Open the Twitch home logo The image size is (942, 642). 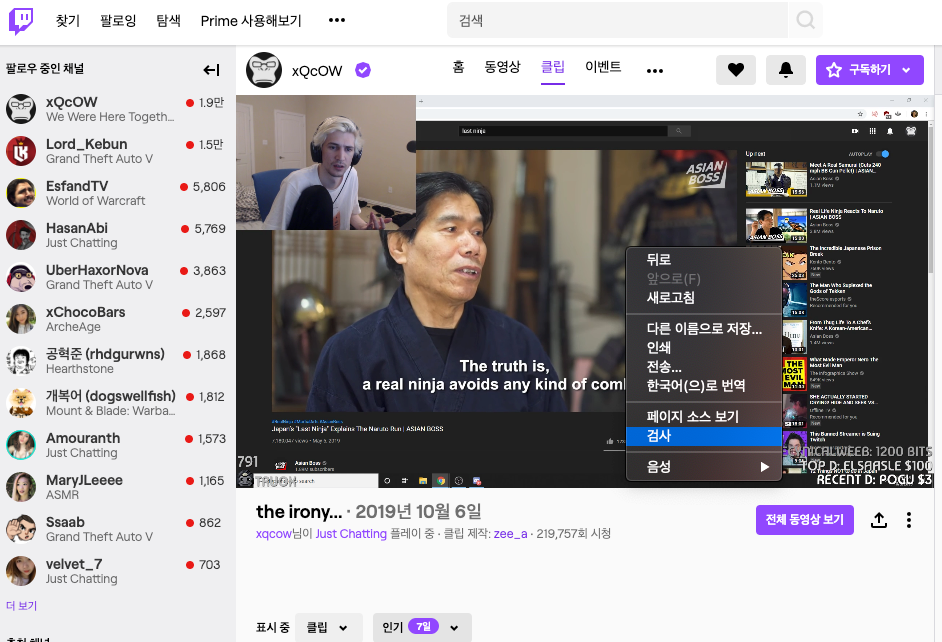click(21, 20)
